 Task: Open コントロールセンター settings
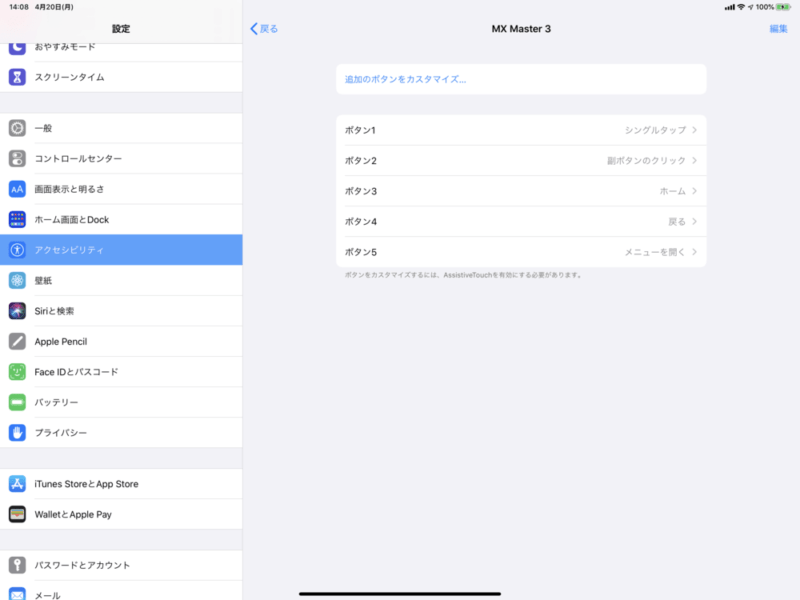[121, 159]
